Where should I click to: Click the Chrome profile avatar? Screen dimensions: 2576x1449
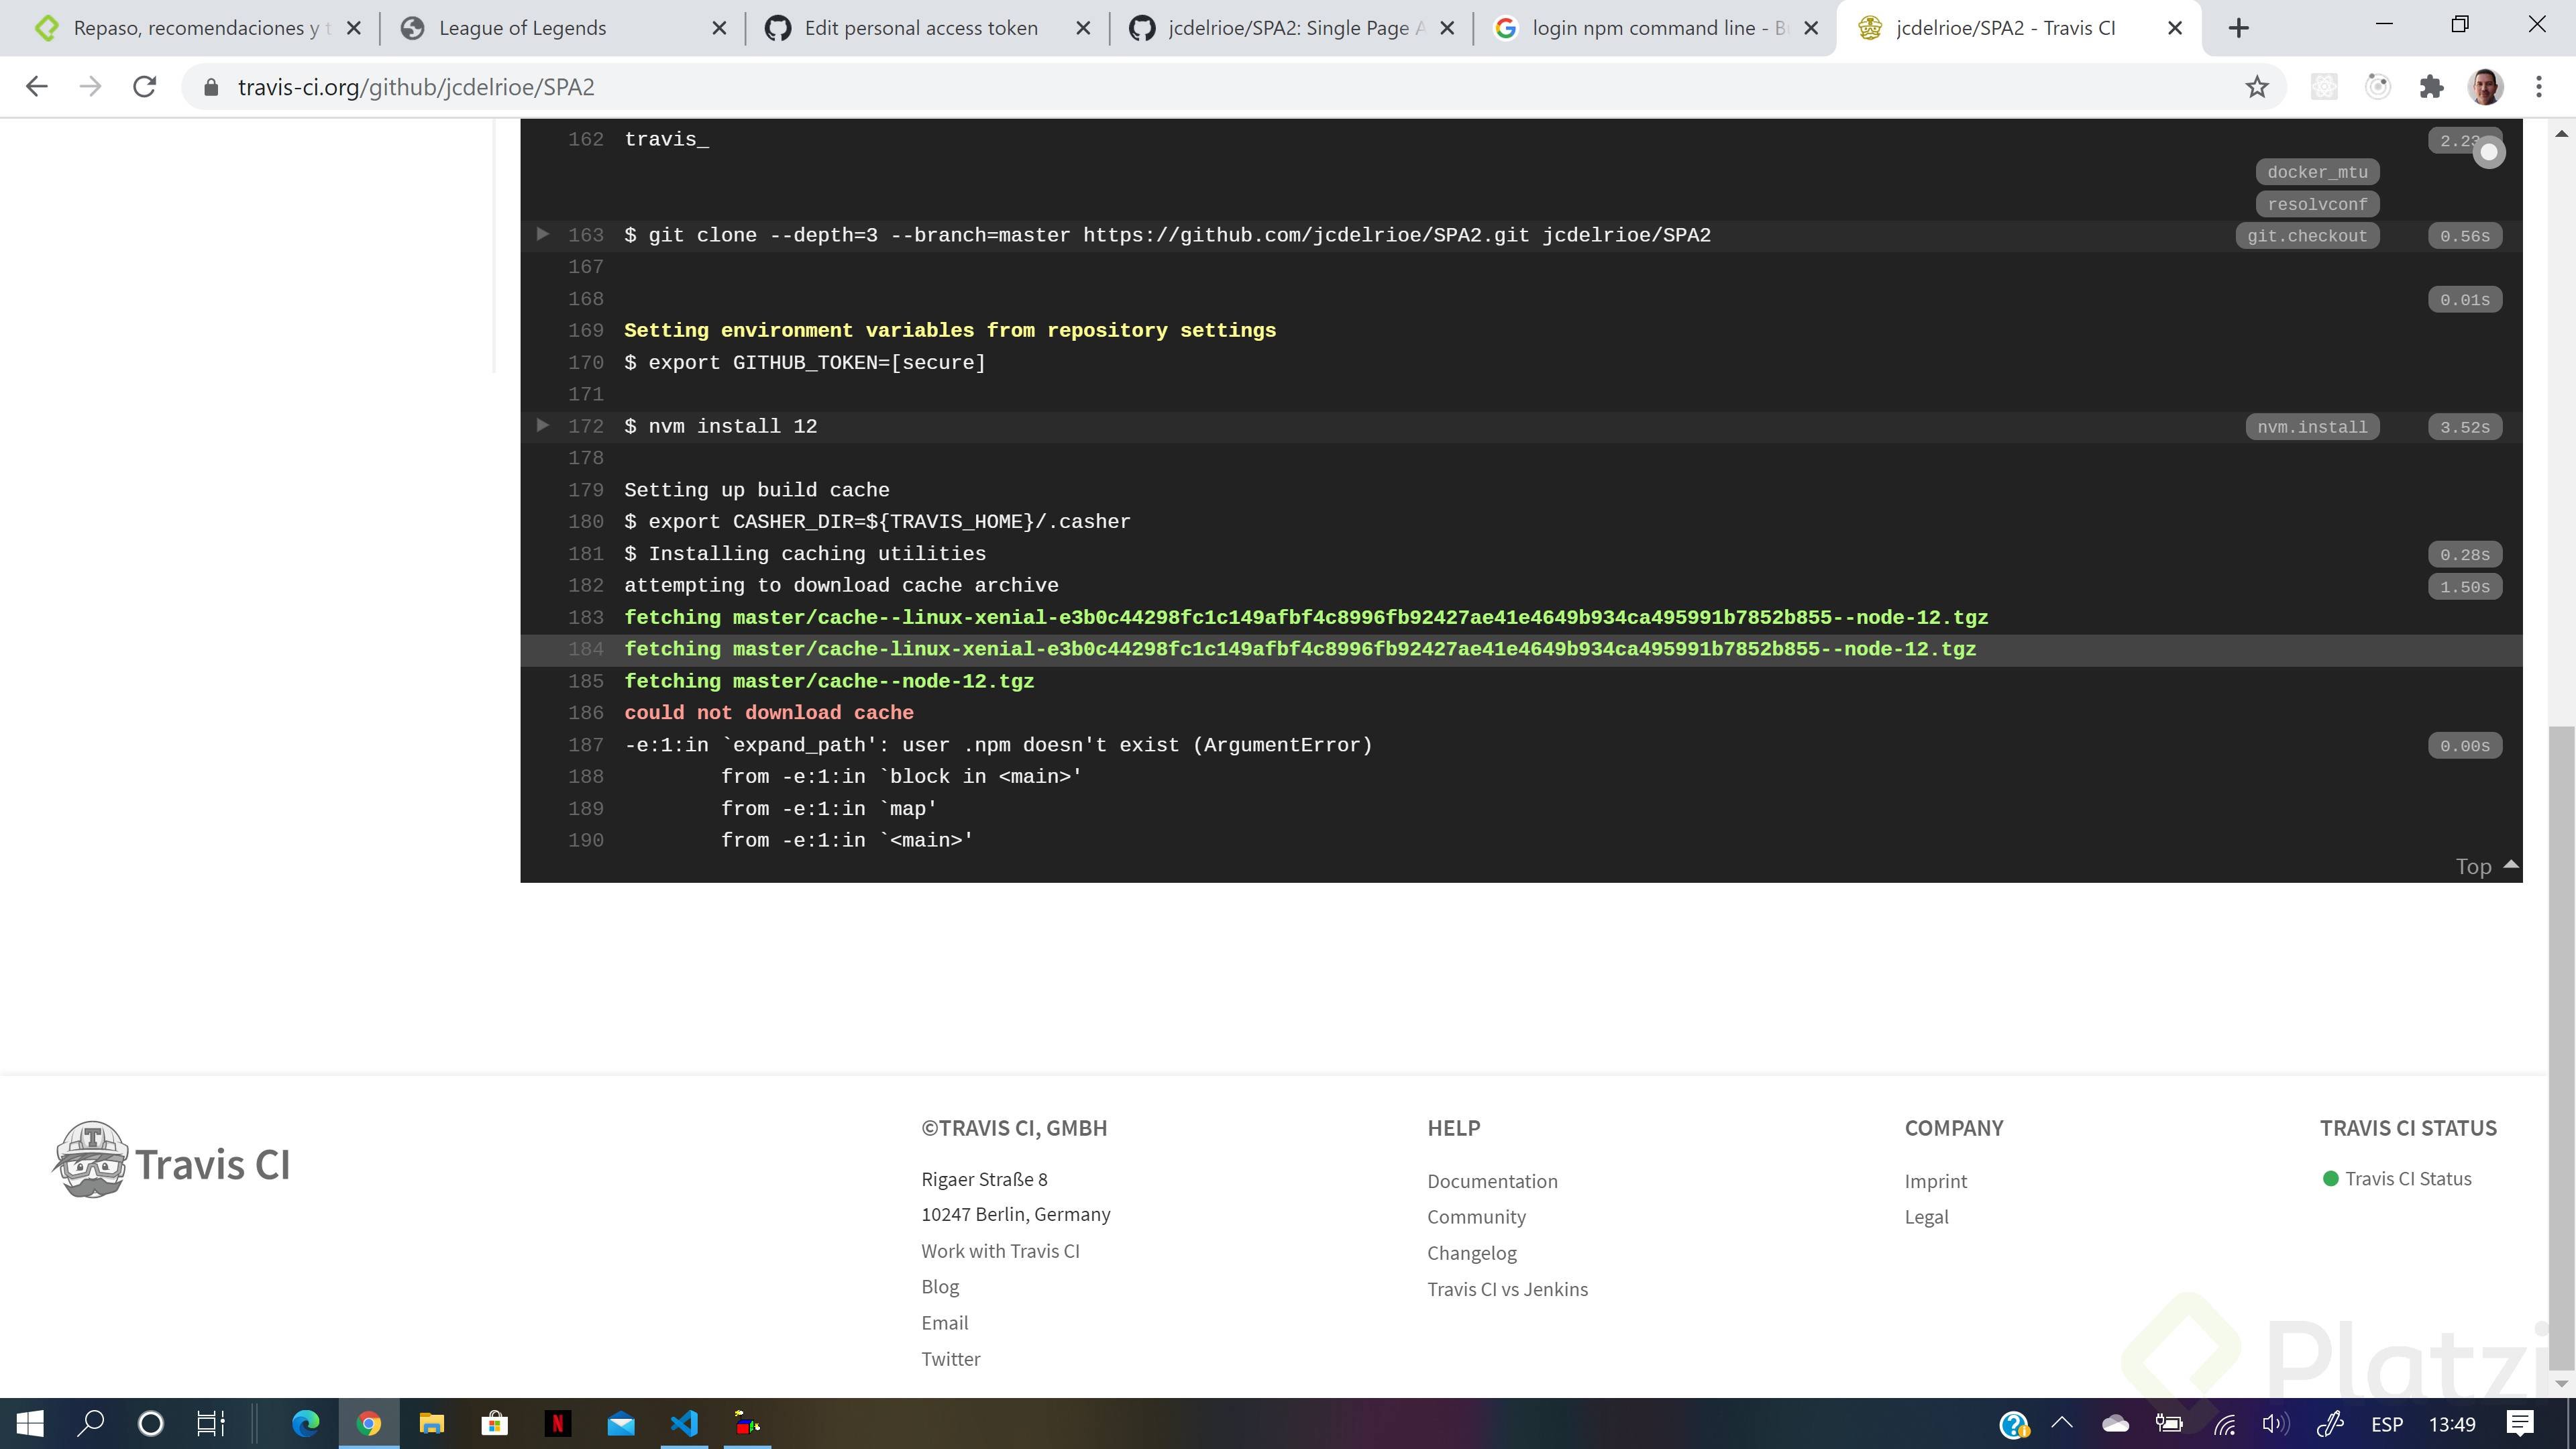[2485, 87]
